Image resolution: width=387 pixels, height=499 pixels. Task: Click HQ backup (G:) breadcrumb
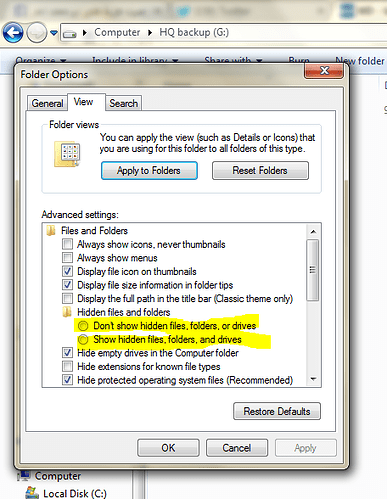[x=194, y=32]
